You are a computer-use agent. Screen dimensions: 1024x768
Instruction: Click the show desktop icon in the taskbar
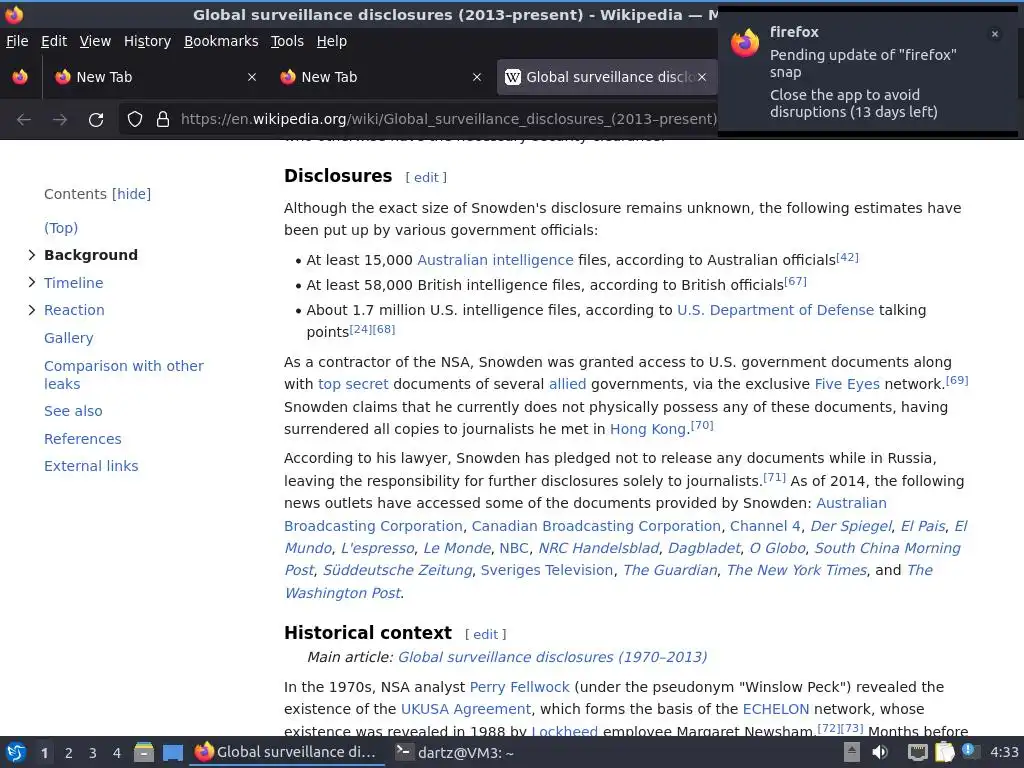click(172, 753)
